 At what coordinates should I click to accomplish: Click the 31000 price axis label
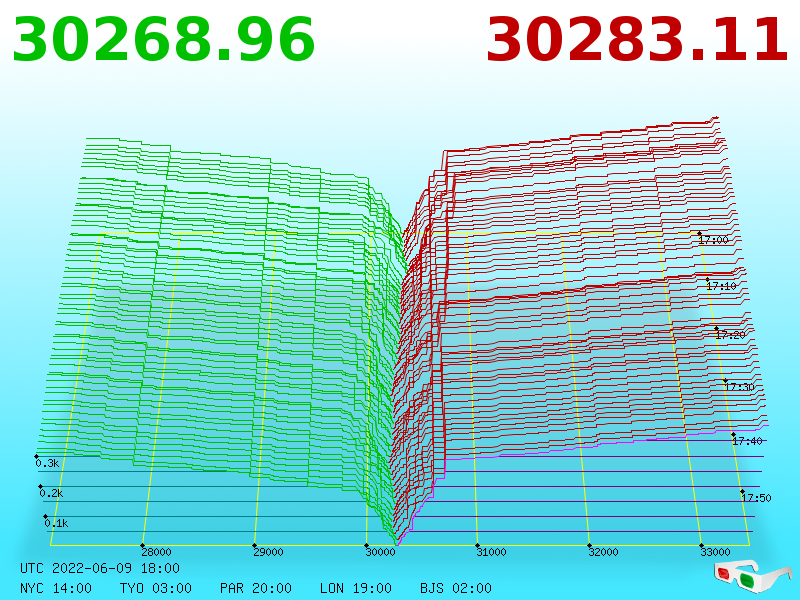[491, 552]
